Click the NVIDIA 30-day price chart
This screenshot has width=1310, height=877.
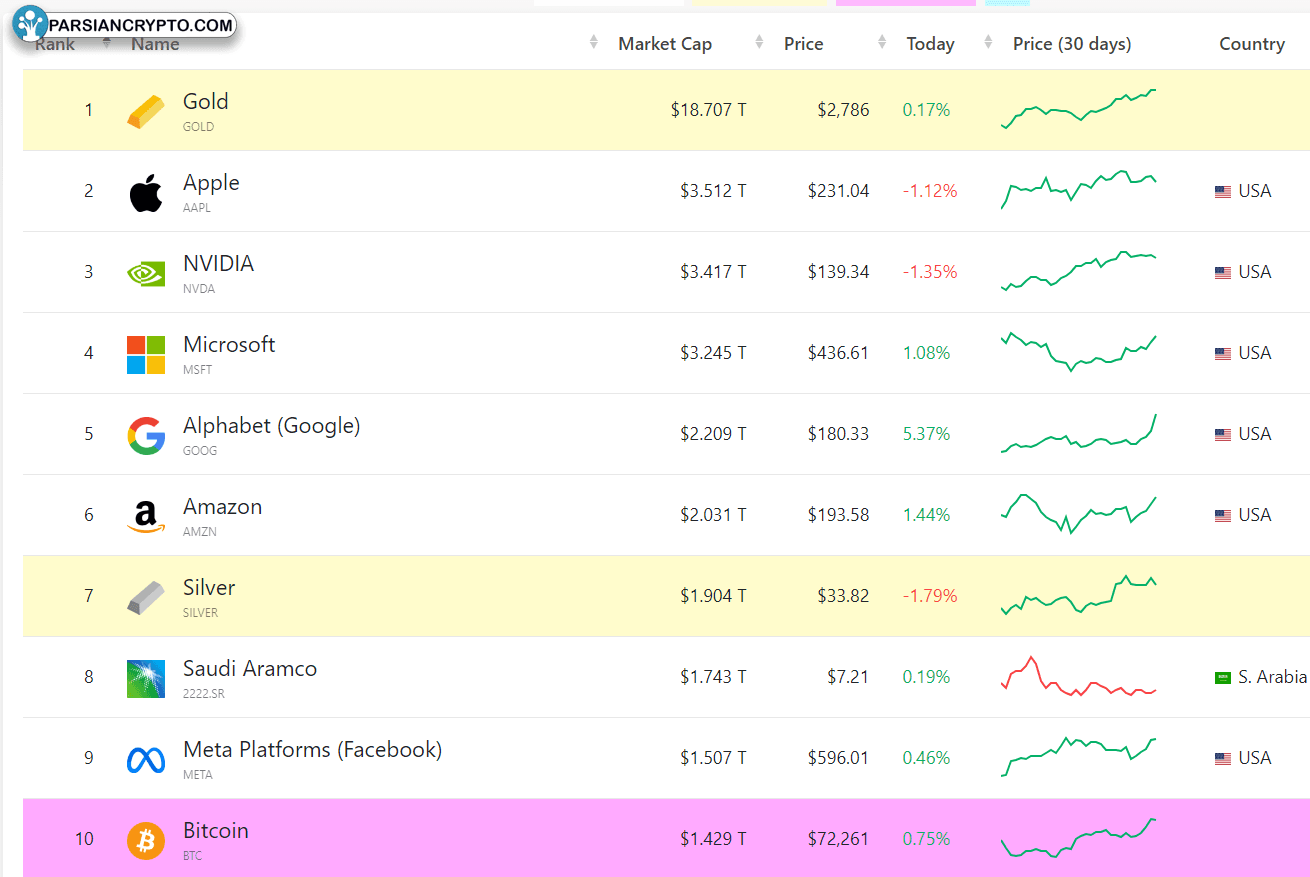(x=1078, y=271)
